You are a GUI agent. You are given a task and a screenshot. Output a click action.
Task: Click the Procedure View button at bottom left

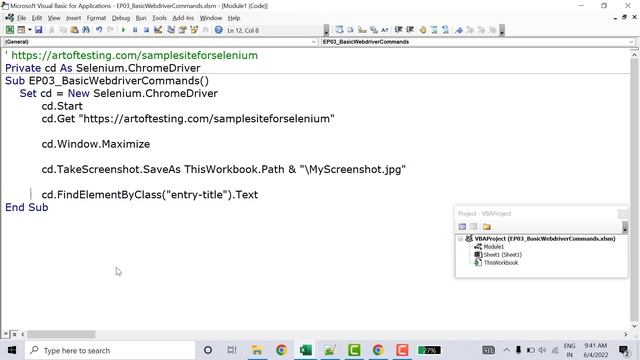6,334
